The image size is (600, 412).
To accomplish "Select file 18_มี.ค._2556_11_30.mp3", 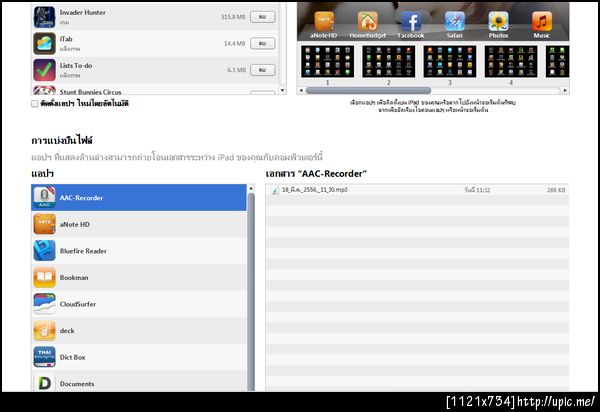I will [x=417, y=190].
